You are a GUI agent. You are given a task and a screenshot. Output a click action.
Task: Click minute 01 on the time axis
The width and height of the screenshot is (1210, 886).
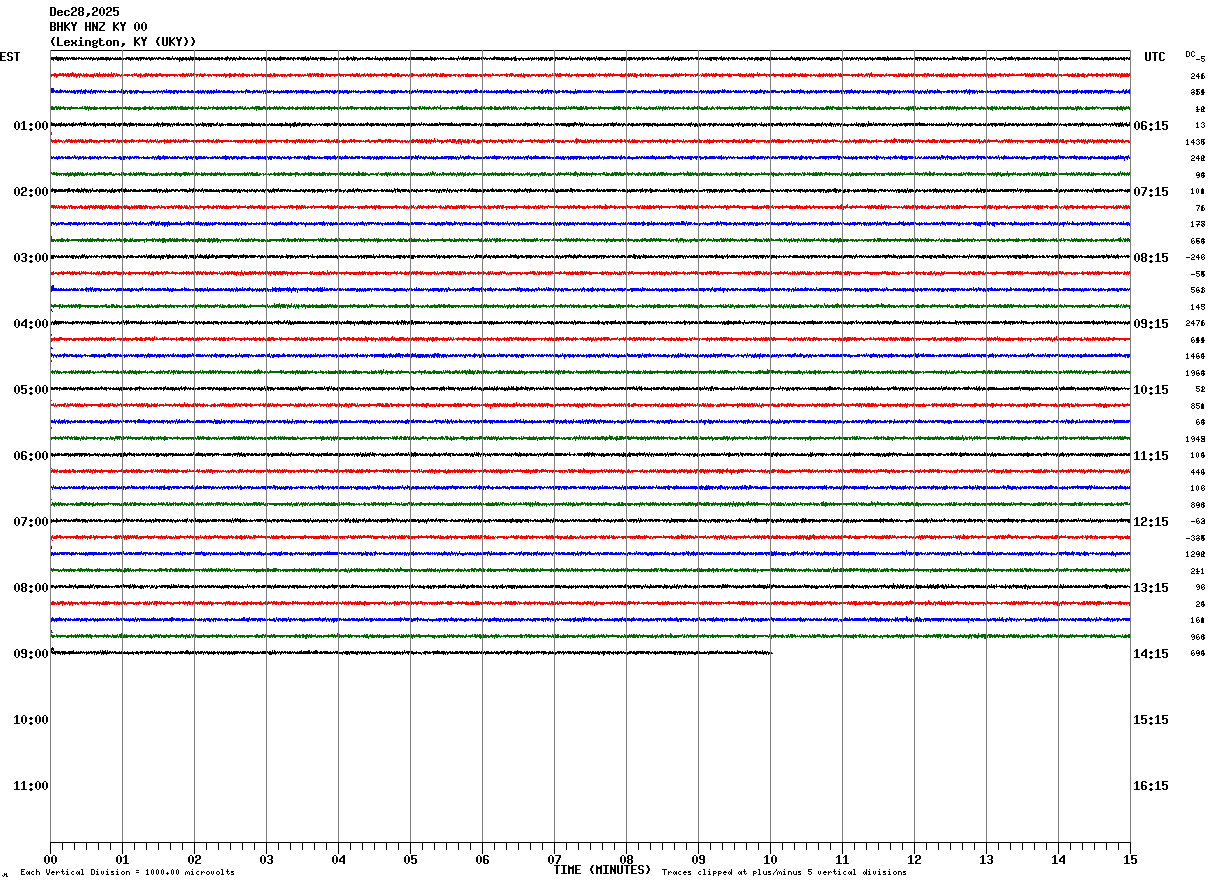coord(122,859)
